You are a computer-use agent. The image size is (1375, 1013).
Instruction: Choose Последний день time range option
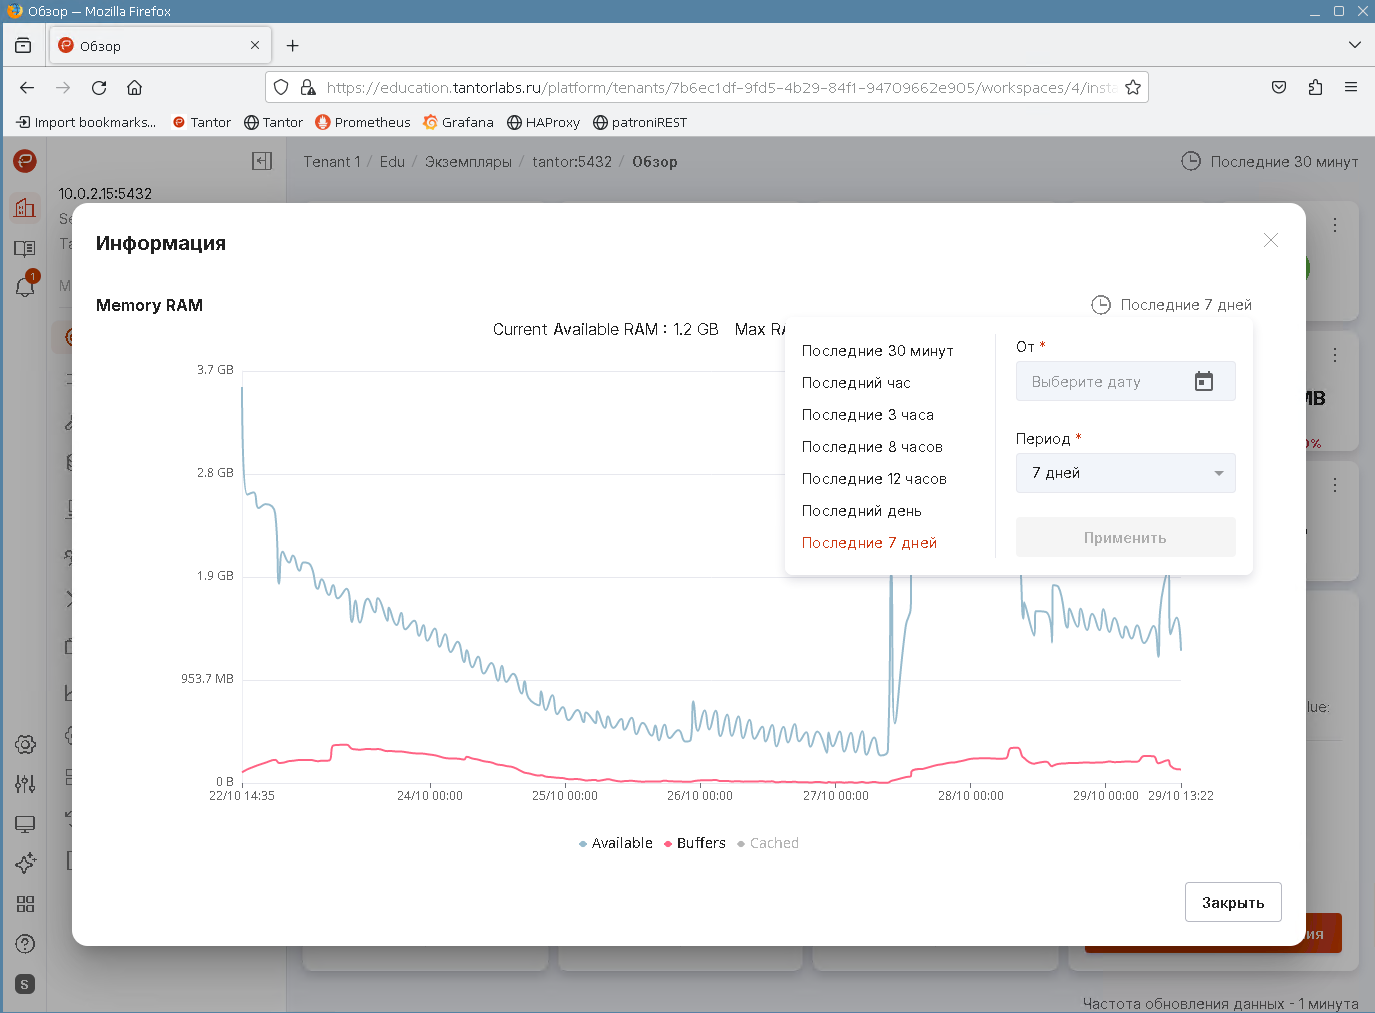coord(861,511)
